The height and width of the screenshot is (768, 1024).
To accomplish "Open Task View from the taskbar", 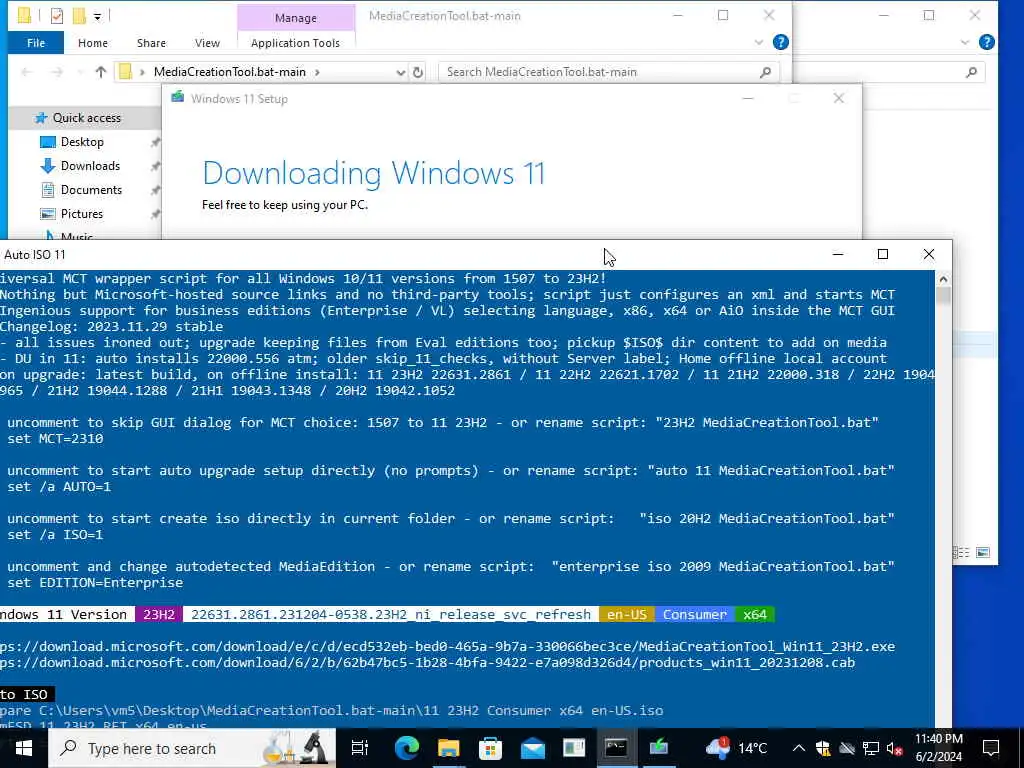I will click(x=360, y=748).
